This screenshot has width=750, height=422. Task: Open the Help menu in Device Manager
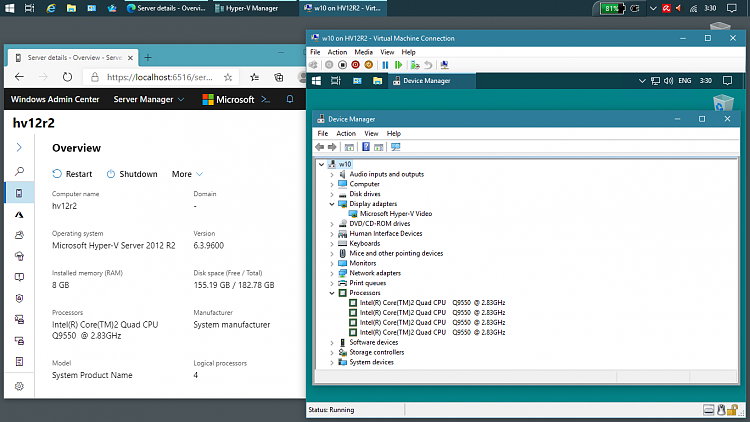[394, 133]
